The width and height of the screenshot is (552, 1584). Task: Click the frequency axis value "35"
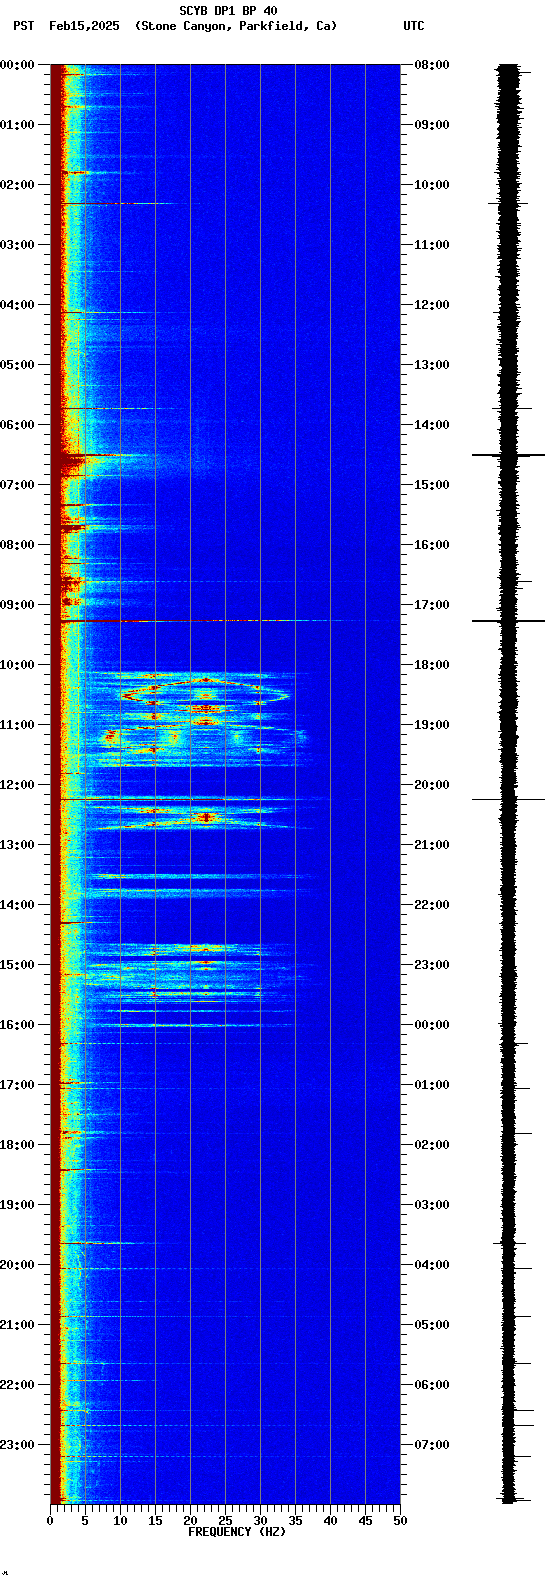point(295,1521)
